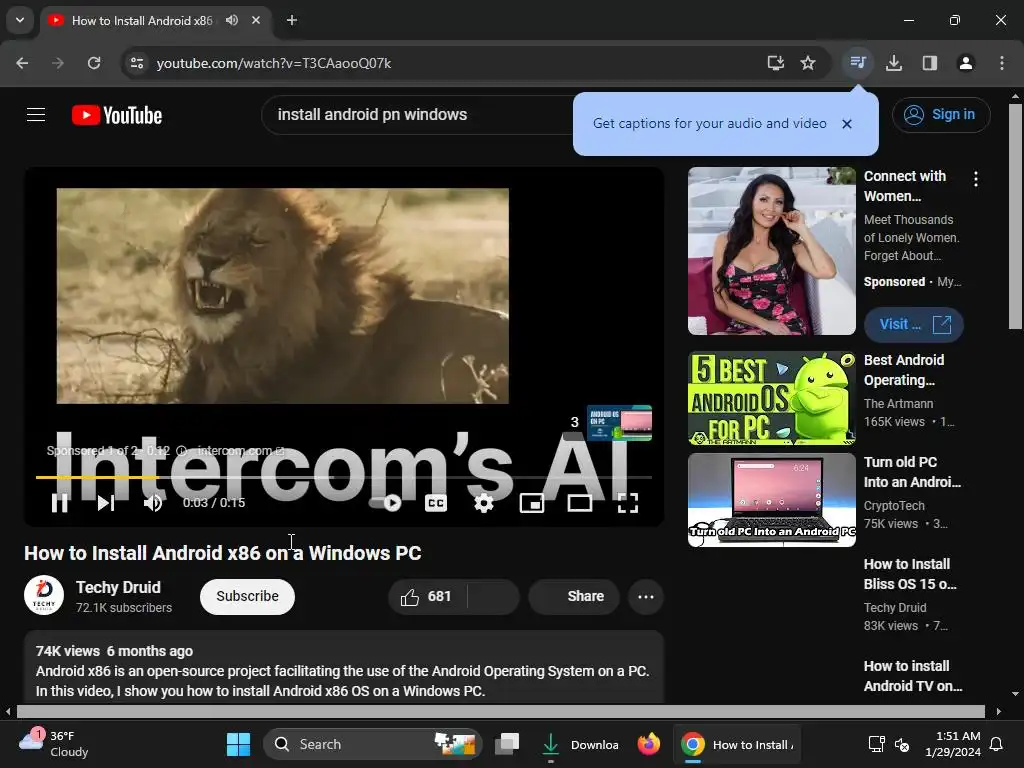Click the video progress bar
The width and height of the screenshot is (1024, 768).
click(x=344, y=477)
